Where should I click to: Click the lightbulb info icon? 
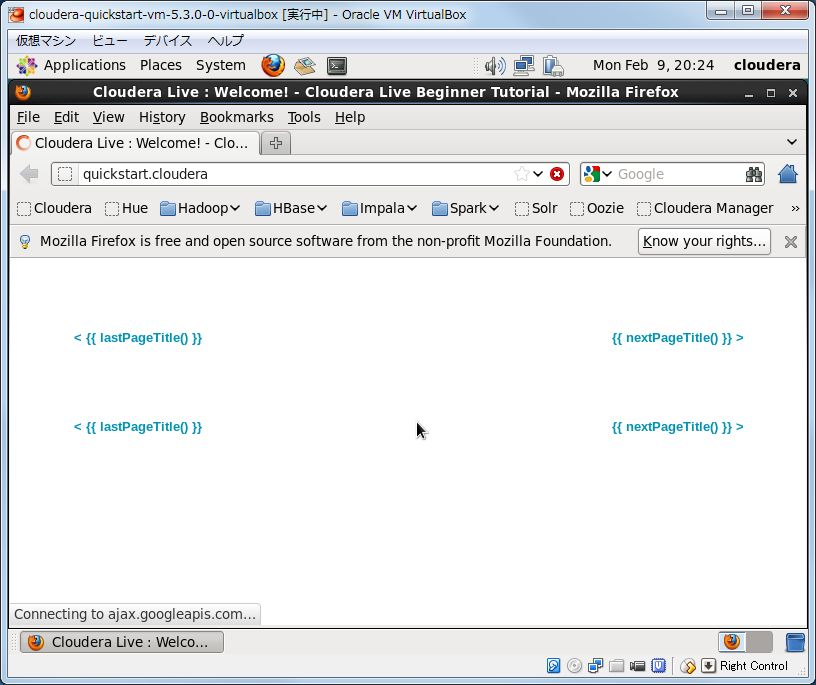(x=24, y=242)
